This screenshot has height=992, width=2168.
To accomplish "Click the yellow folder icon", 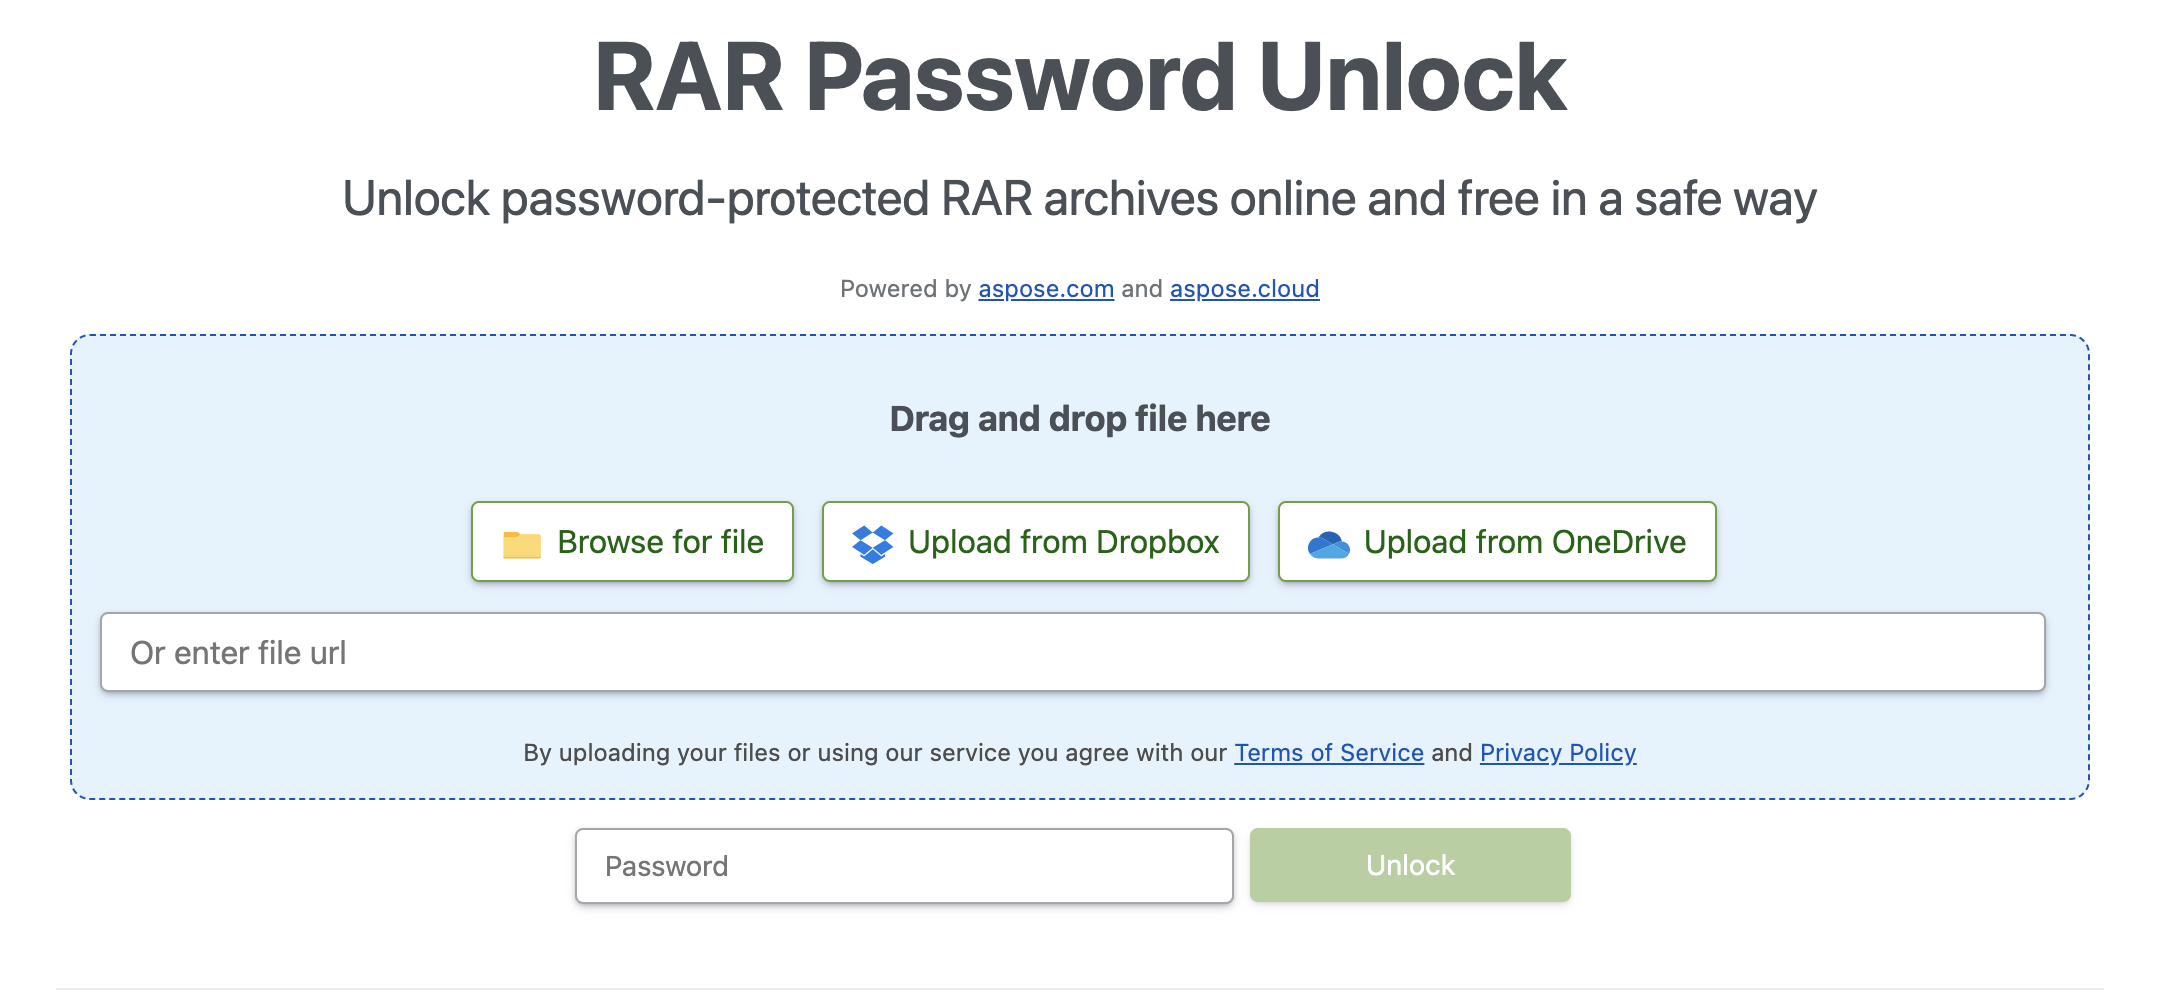I will 521,544.
